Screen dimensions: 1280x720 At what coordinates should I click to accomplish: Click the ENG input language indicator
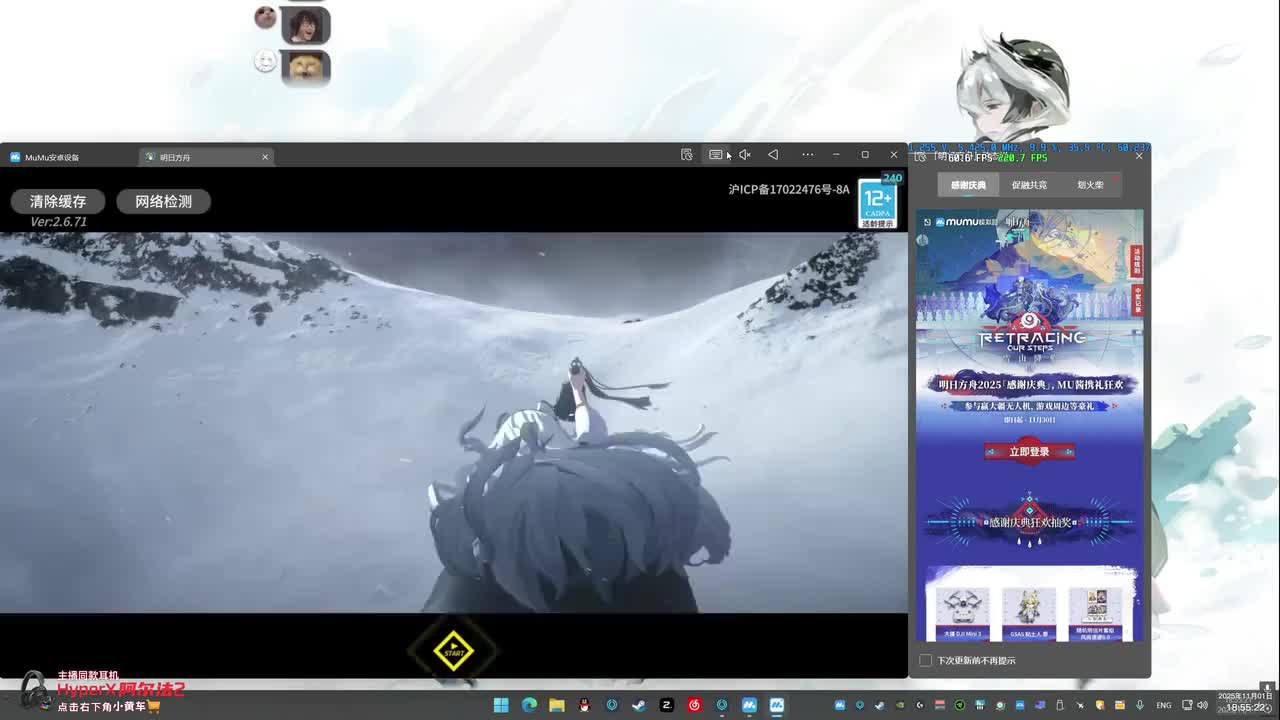coord(1164,706)
